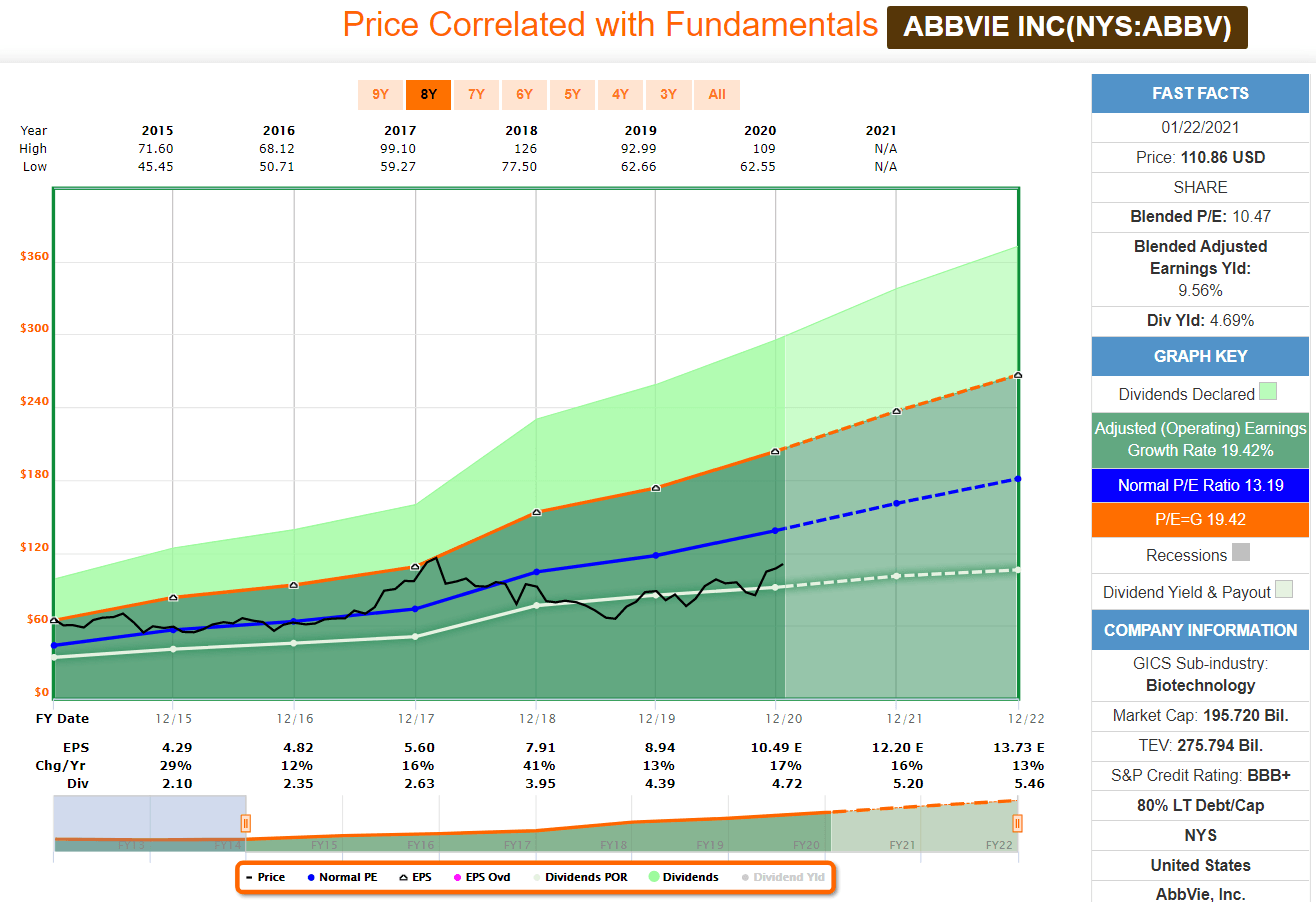
Task: Toggle Dividends series in the legend
Action: (x=684, y=877)
